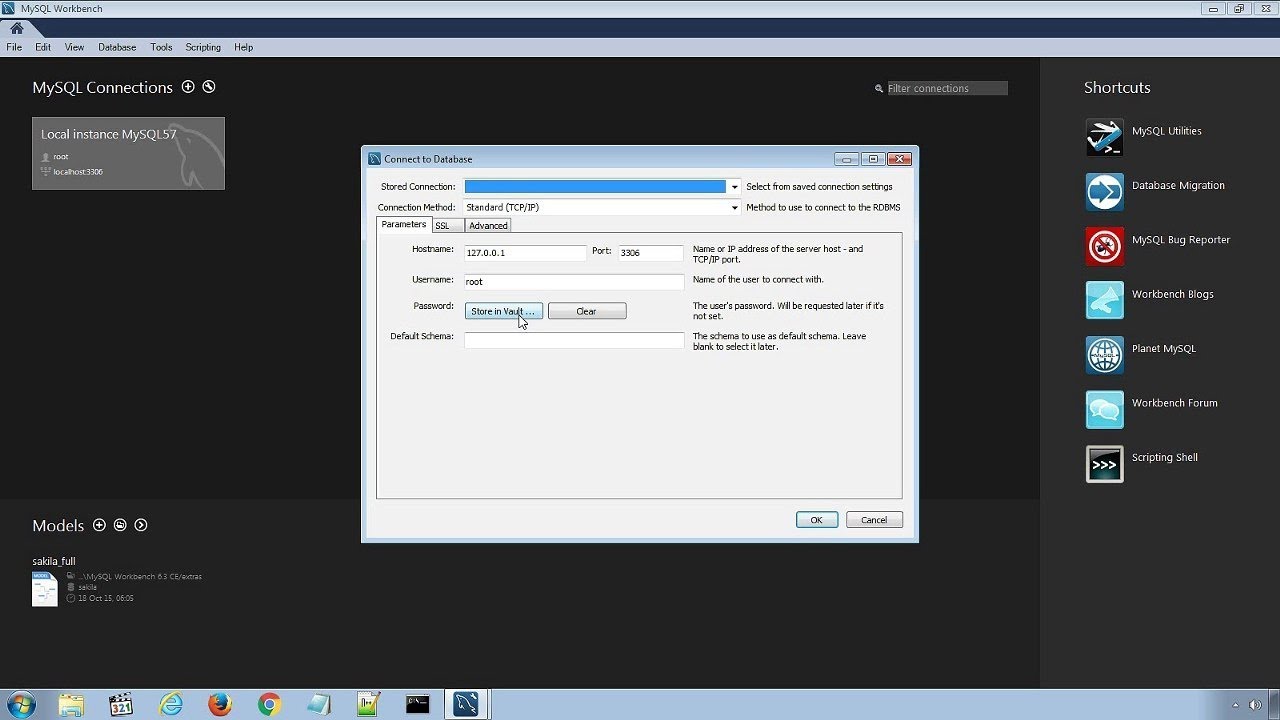Click MySQL Bug Reporter shortcut label

[1181, 240]
